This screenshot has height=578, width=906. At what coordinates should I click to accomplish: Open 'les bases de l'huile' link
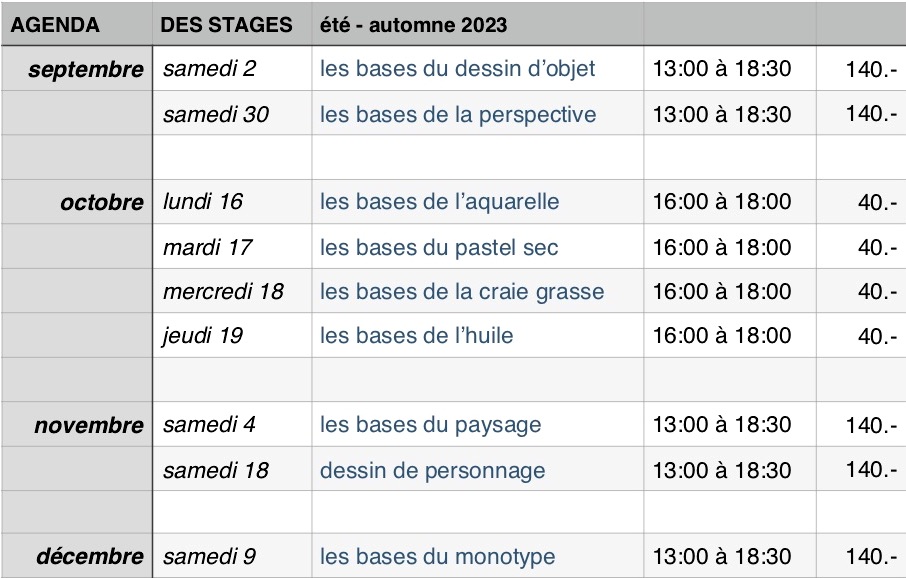tap(416, 335)
